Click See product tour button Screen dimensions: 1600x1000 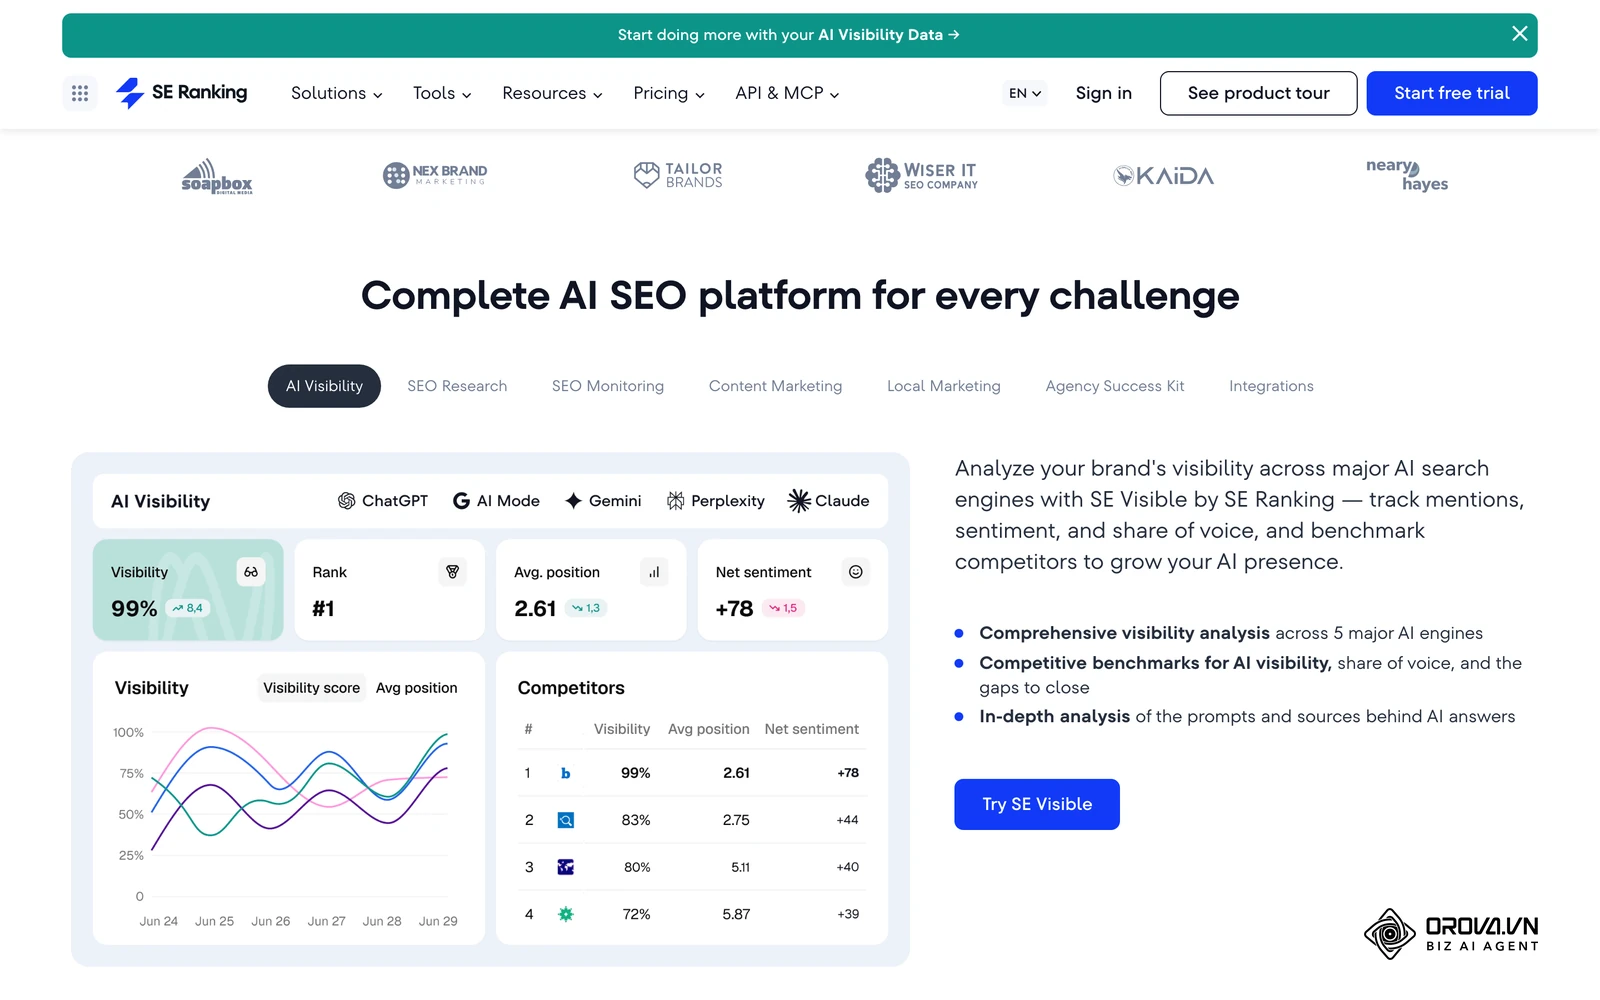pyautogui.click(x=1258, y=93)
